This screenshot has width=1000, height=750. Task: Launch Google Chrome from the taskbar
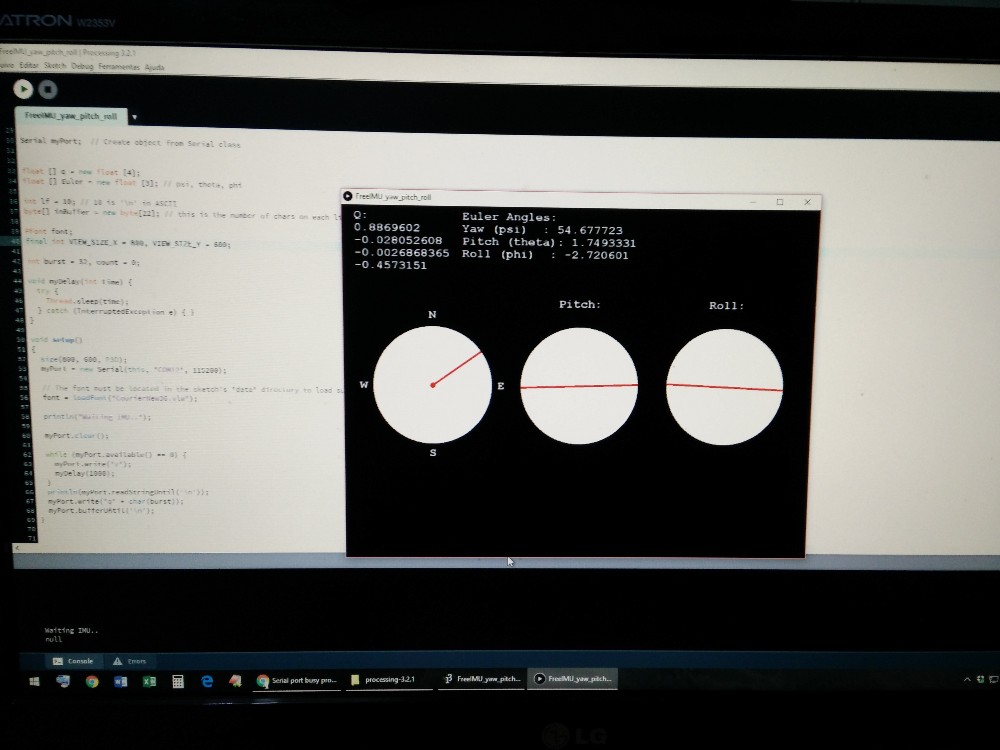coord(92,681)
